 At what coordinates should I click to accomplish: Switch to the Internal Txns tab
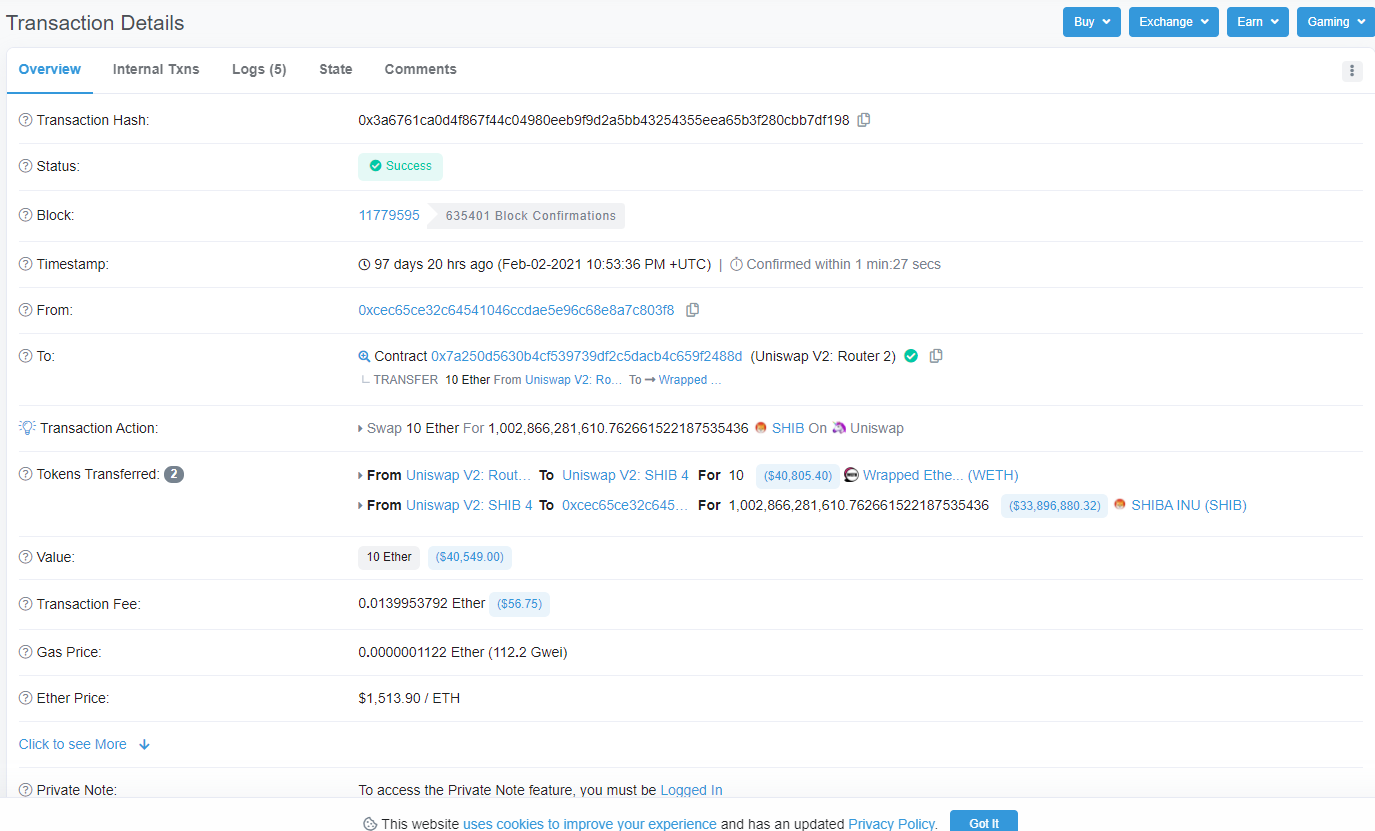(156, 69)
